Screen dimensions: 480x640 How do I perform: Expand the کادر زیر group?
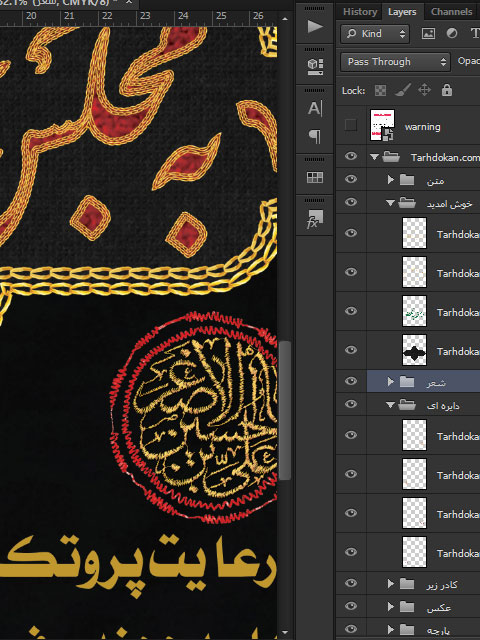[x=391, y=584]
